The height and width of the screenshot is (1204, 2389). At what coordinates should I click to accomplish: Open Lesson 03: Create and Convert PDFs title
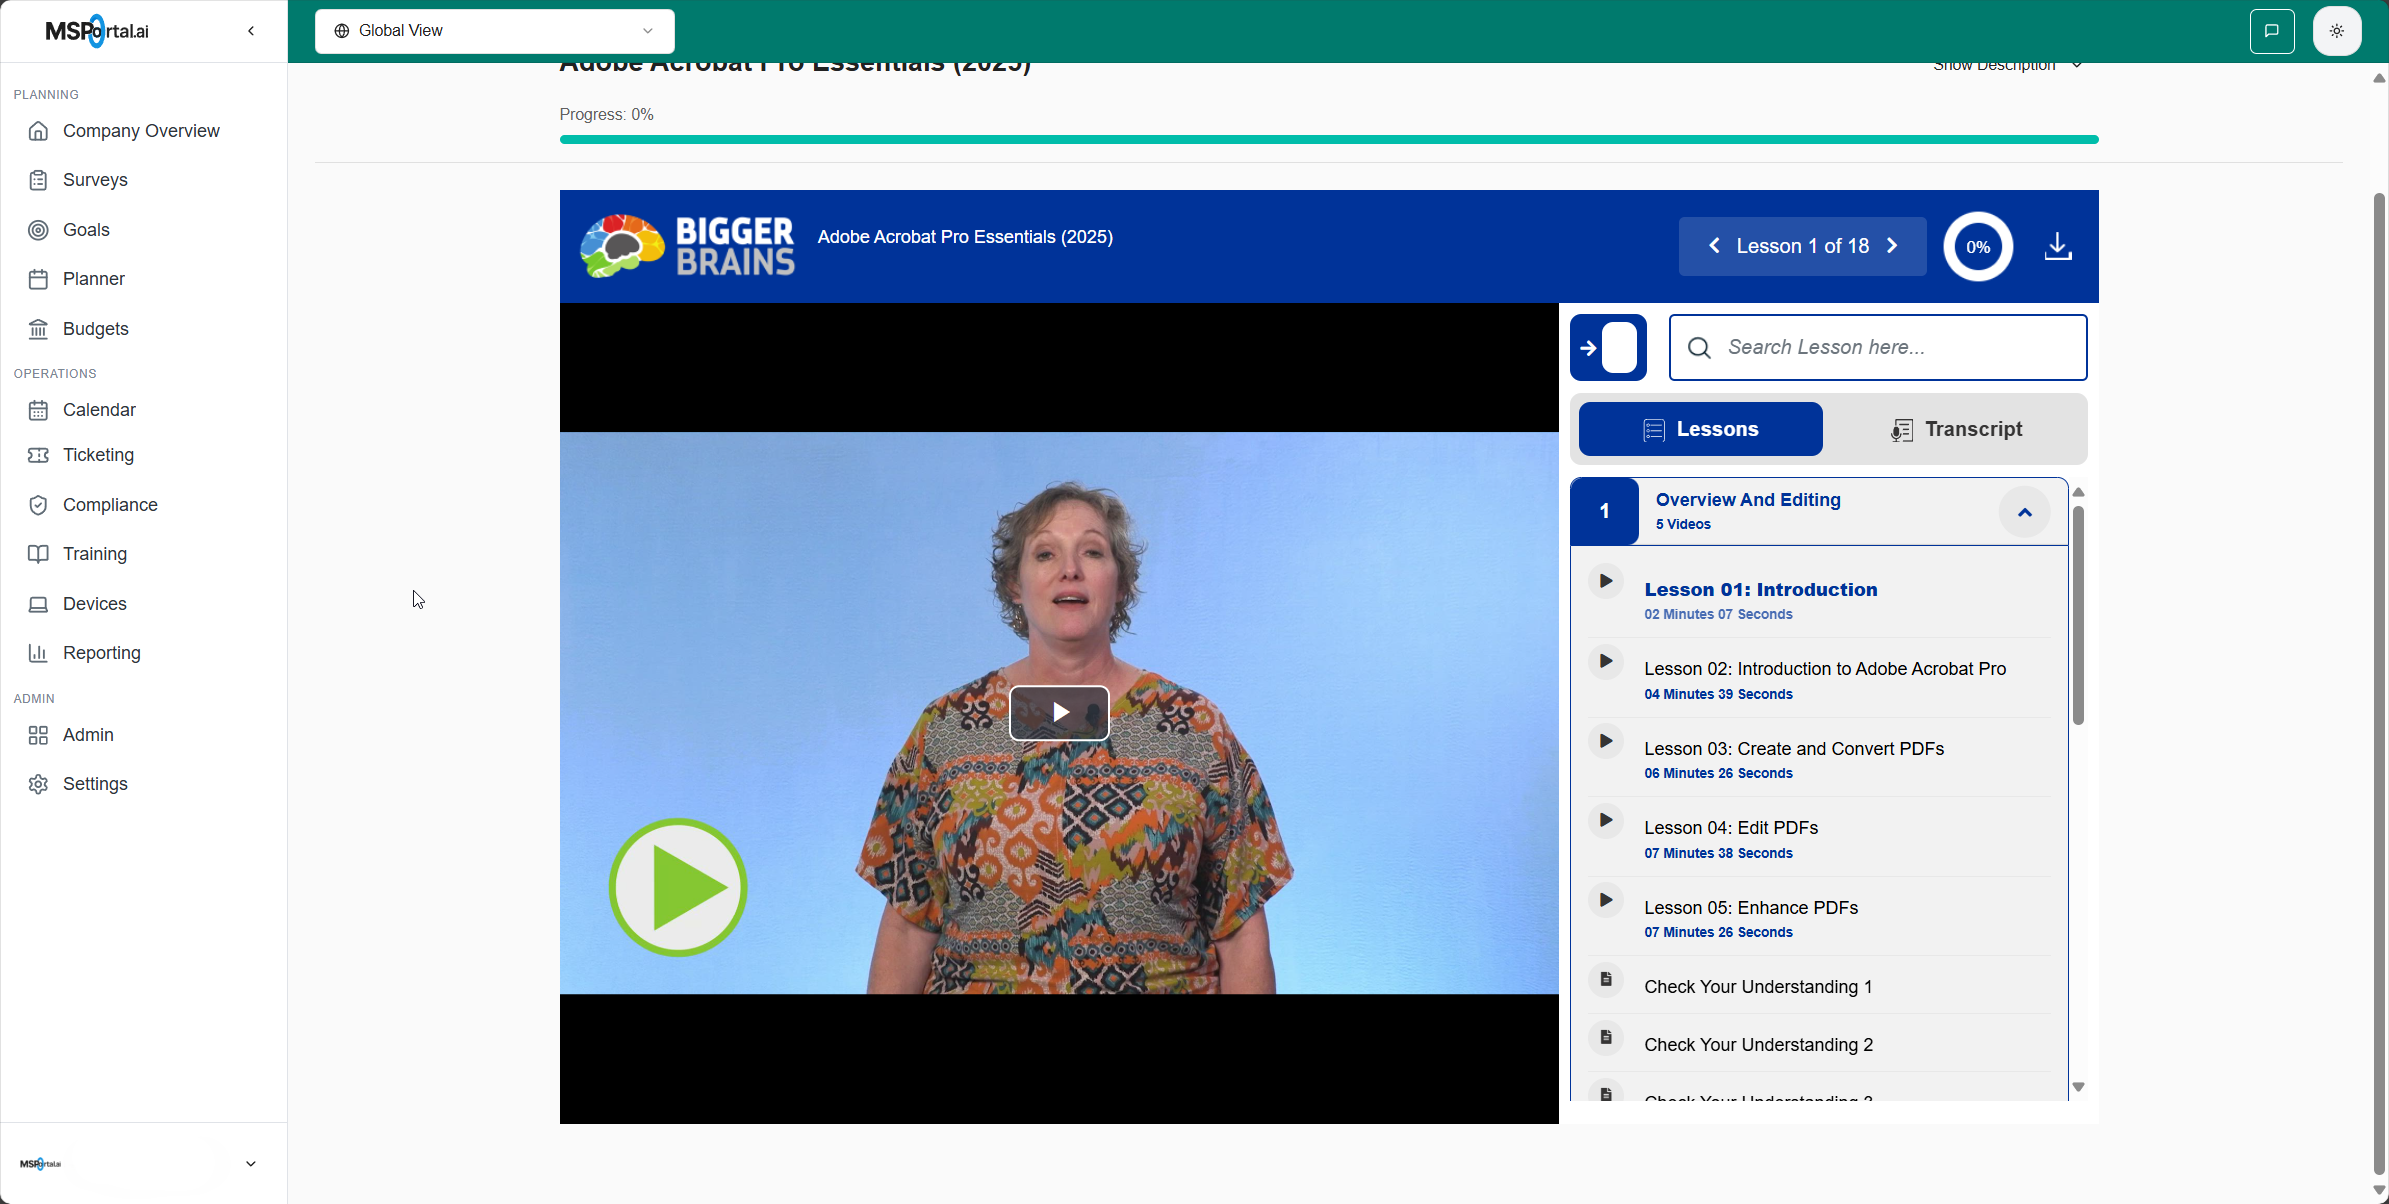tap(1794, 749)
